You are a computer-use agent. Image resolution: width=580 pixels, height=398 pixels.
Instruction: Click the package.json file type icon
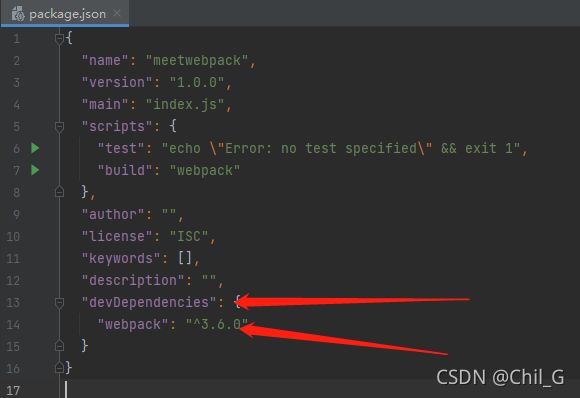click(x=18, y=14)
